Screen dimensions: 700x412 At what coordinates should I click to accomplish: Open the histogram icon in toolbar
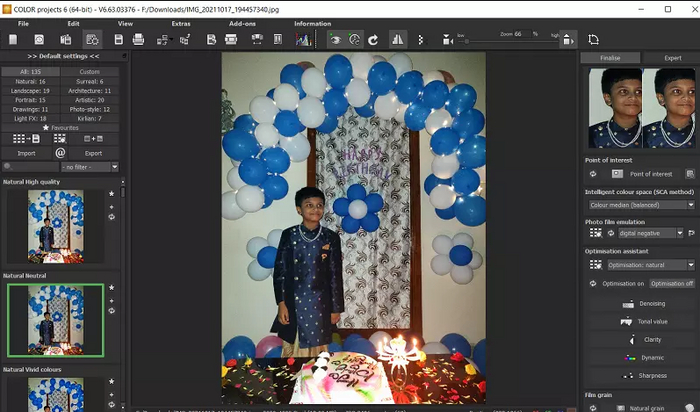coord(303,40)
